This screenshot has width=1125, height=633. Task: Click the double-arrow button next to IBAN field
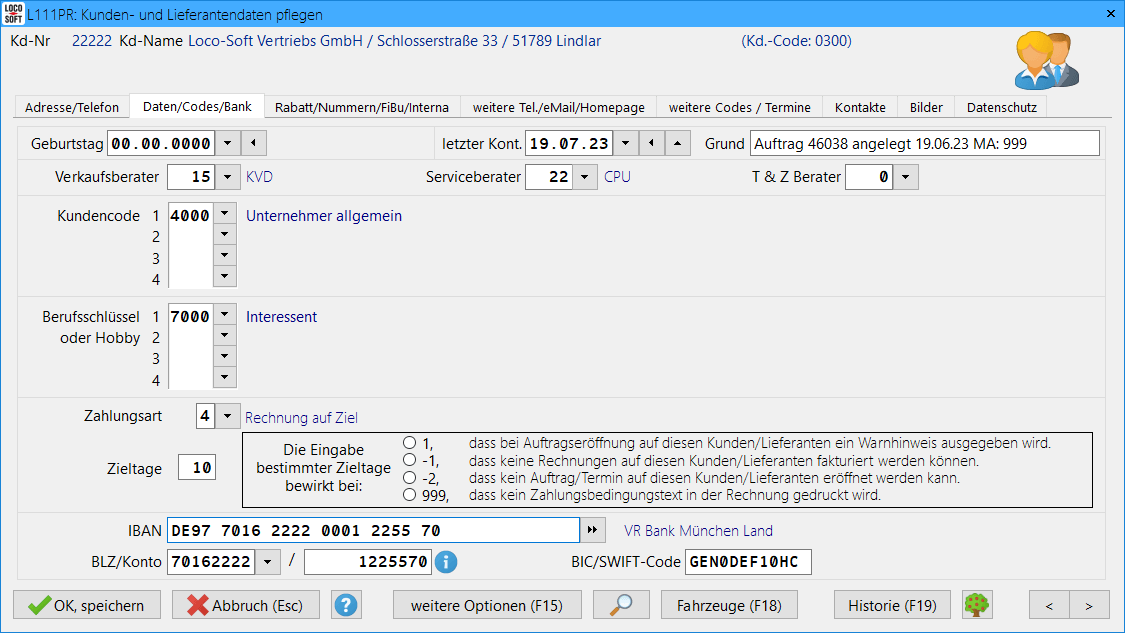tap(594, 530)
